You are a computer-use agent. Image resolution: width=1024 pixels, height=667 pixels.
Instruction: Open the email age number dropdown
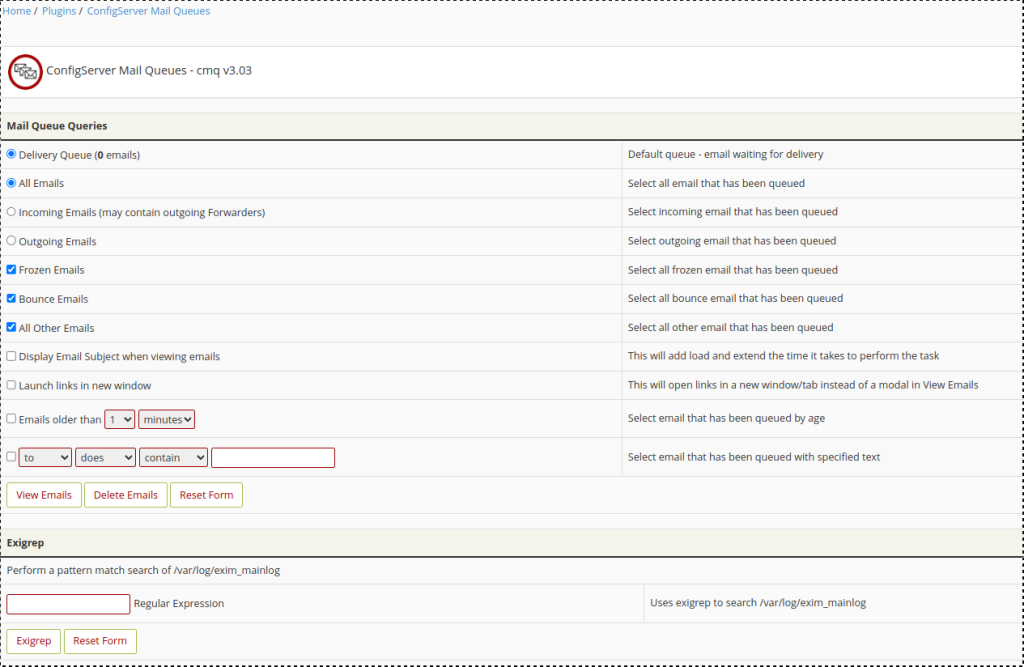coord(120,420)
